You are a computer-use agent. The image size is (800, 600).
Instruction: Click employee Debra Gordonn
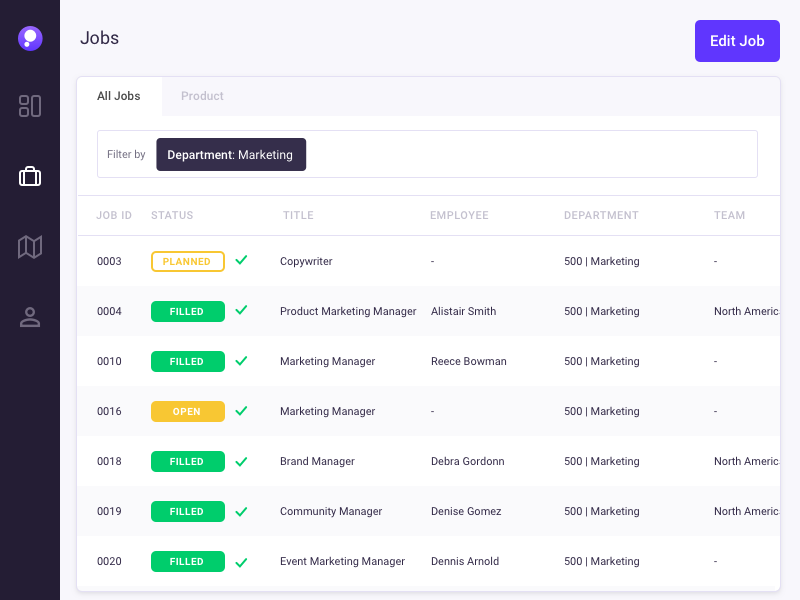(468, 461)
